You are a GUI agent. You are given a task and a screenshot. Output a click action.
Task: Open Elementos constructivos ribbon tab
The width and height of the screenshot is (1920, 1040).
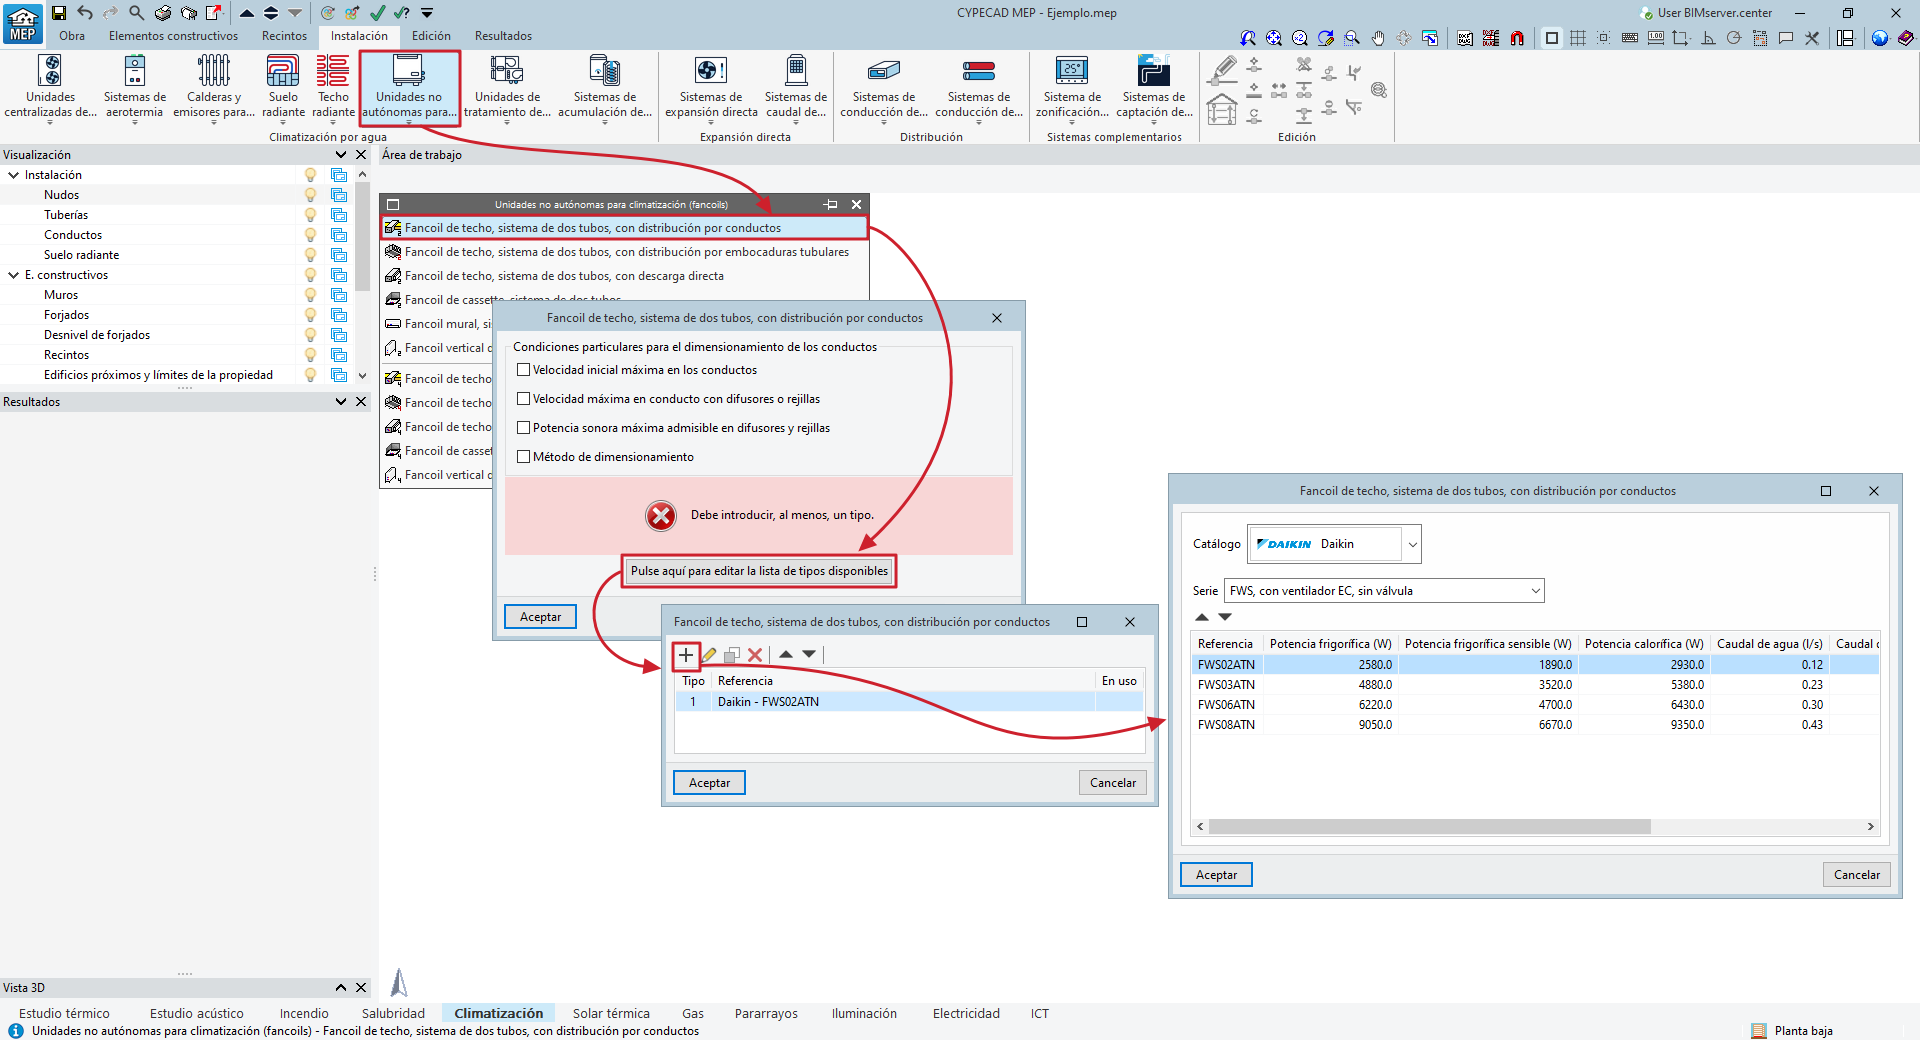coord(174,36)
